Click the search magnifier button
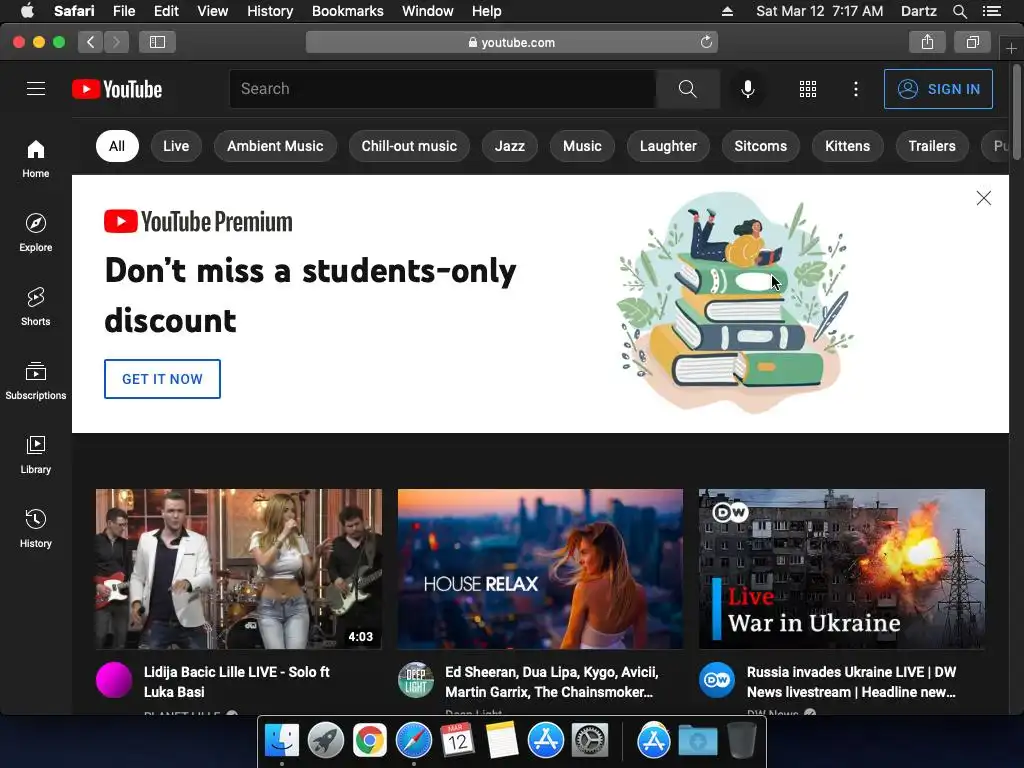The height and width of the screenshot is (768, 1024). [x=688, y=89]
